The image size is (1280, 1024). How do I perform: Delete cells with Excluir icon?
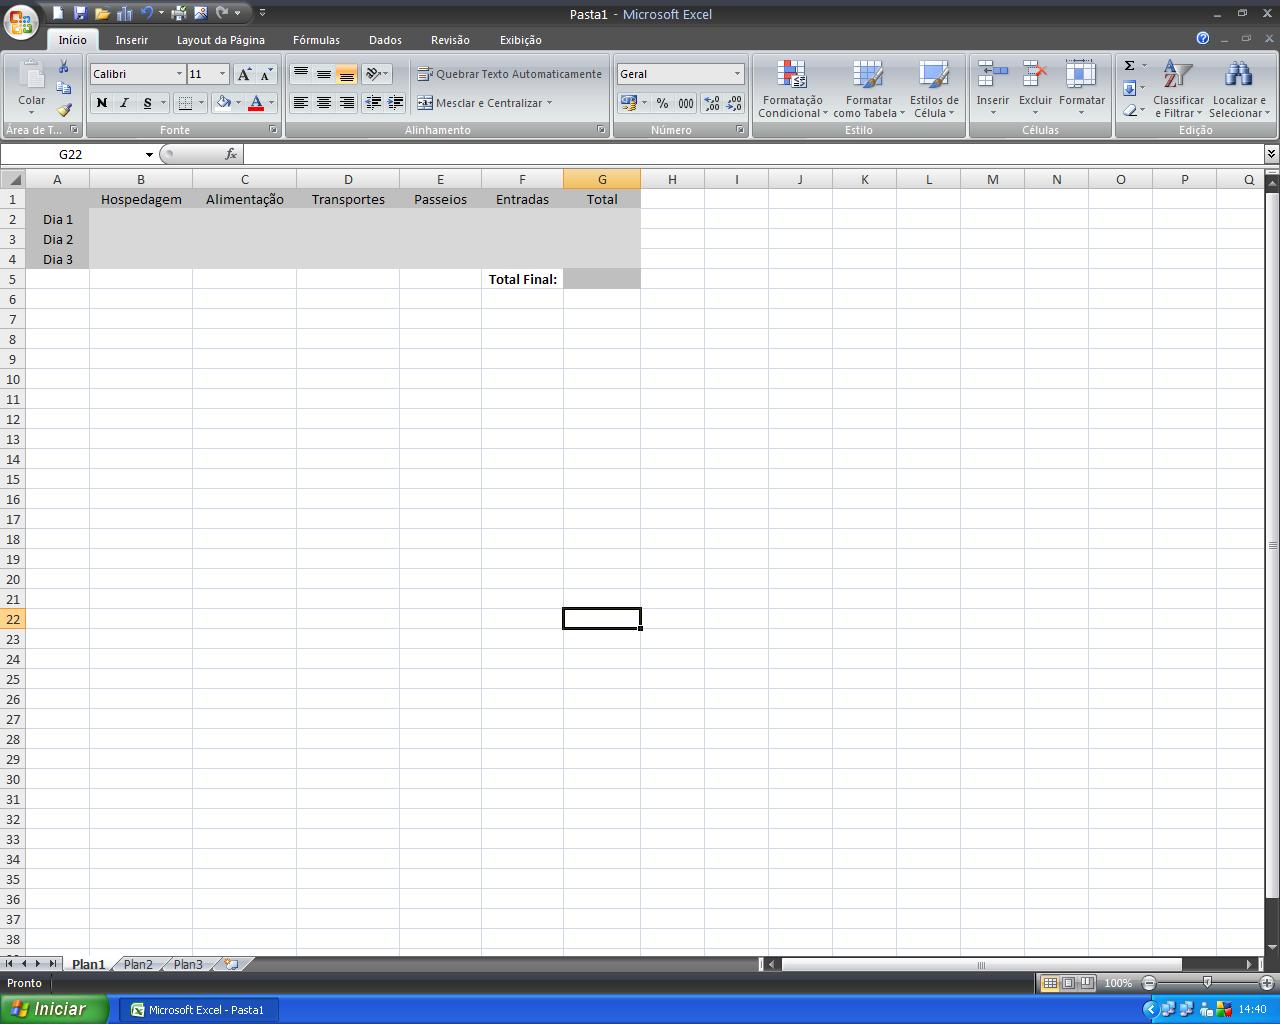(1035, 75)
